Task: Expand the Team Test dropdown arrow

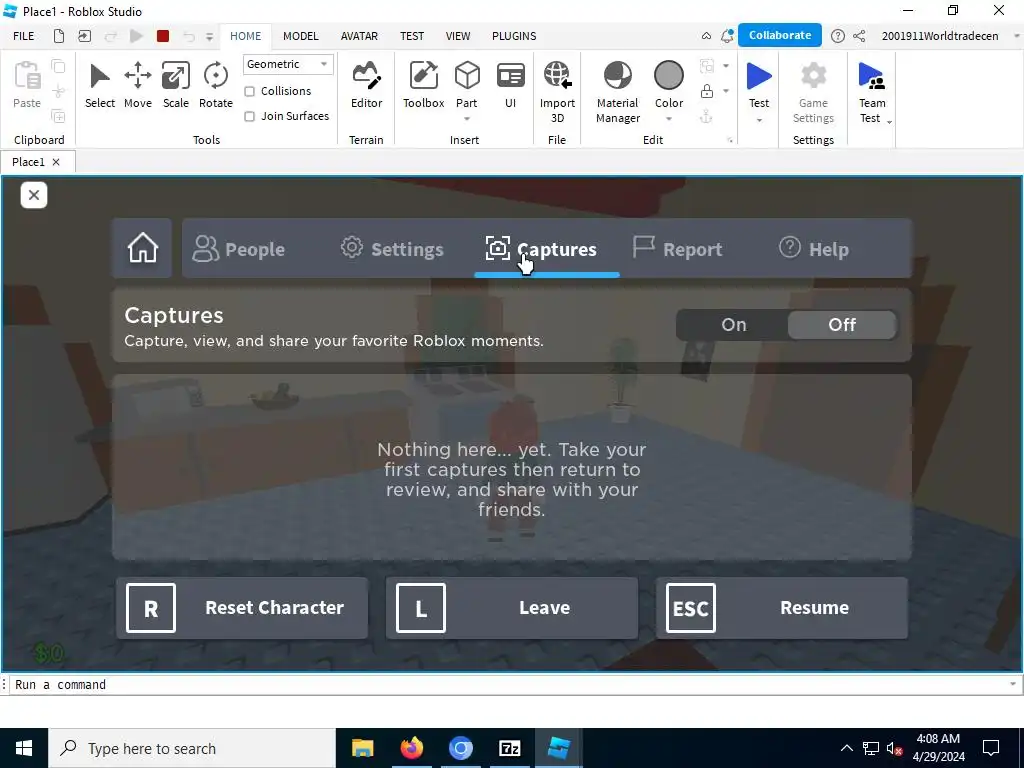Action: 889,122
